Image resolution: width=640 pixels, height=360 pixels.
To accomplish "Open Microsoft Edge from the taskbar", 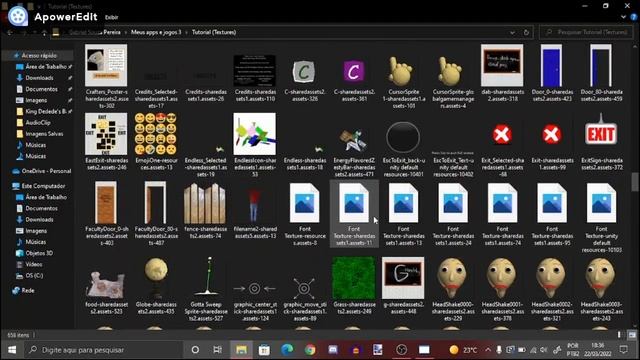I will 287,350.
